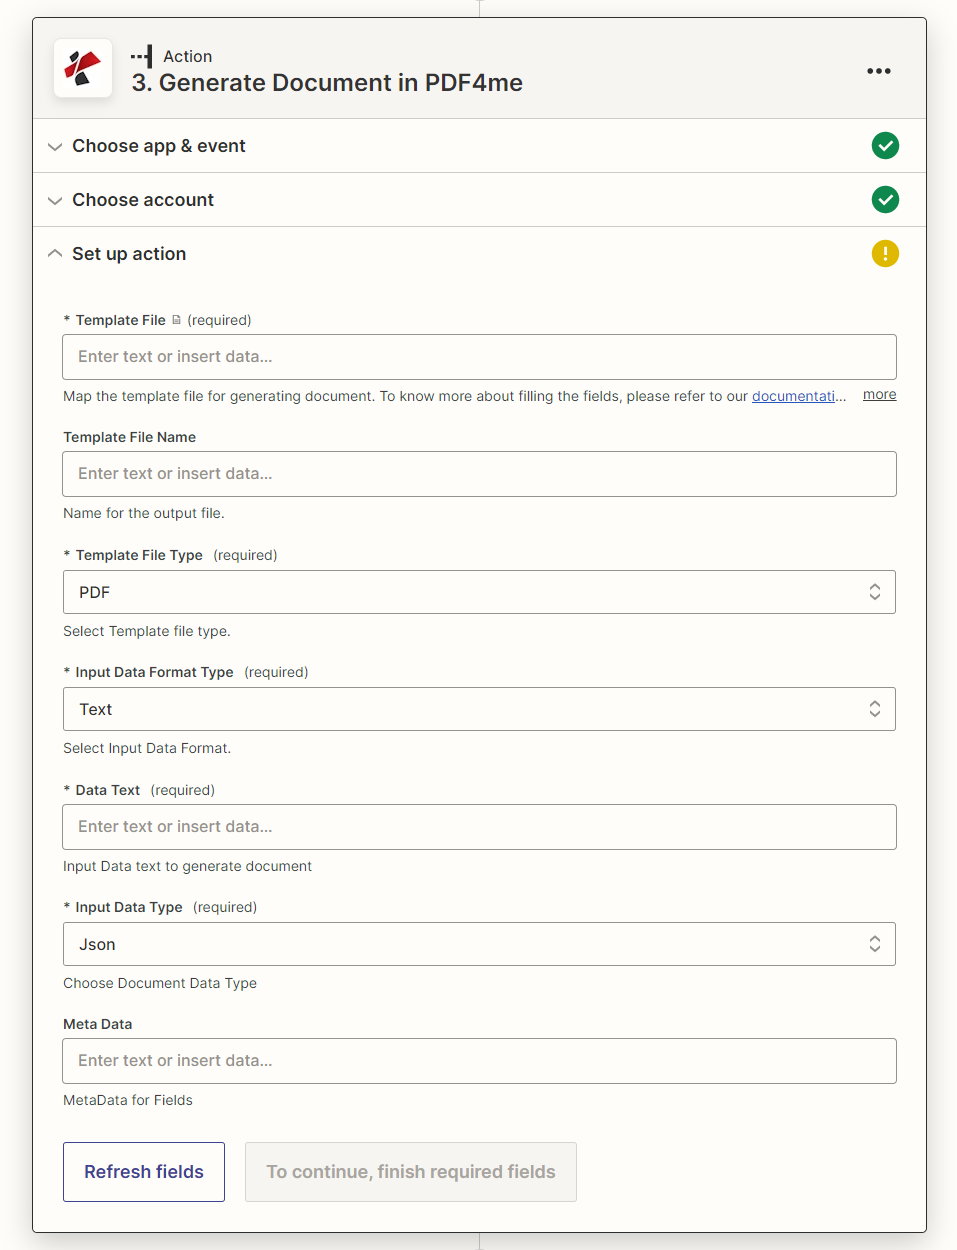Image resolution: width=957 pixels, height=1250 pixels.
Task: Open the Input Data Format Type dropdown
Action: 479,709
